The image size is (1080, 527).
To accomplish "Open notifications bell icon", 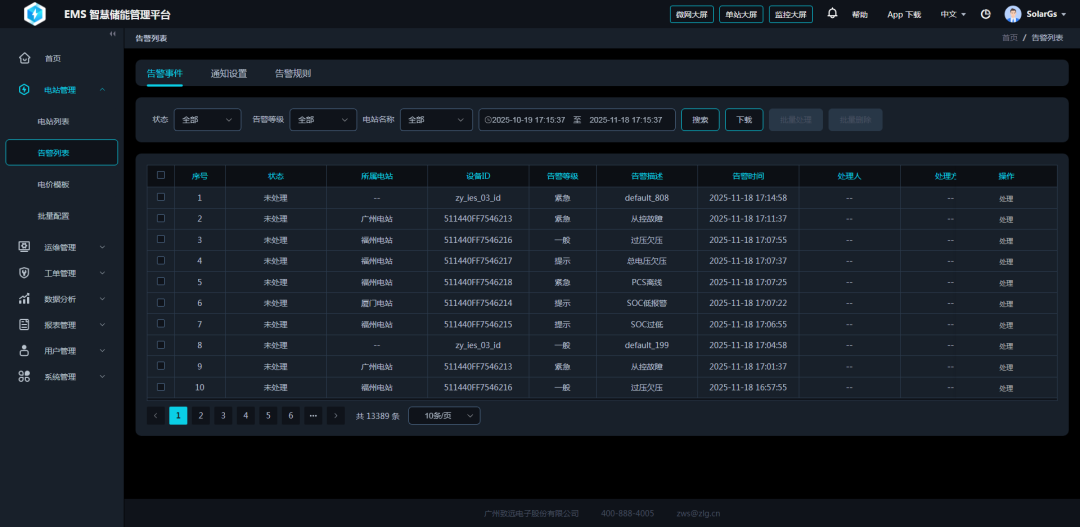I will pyautogui.click(x=833, y=14).
